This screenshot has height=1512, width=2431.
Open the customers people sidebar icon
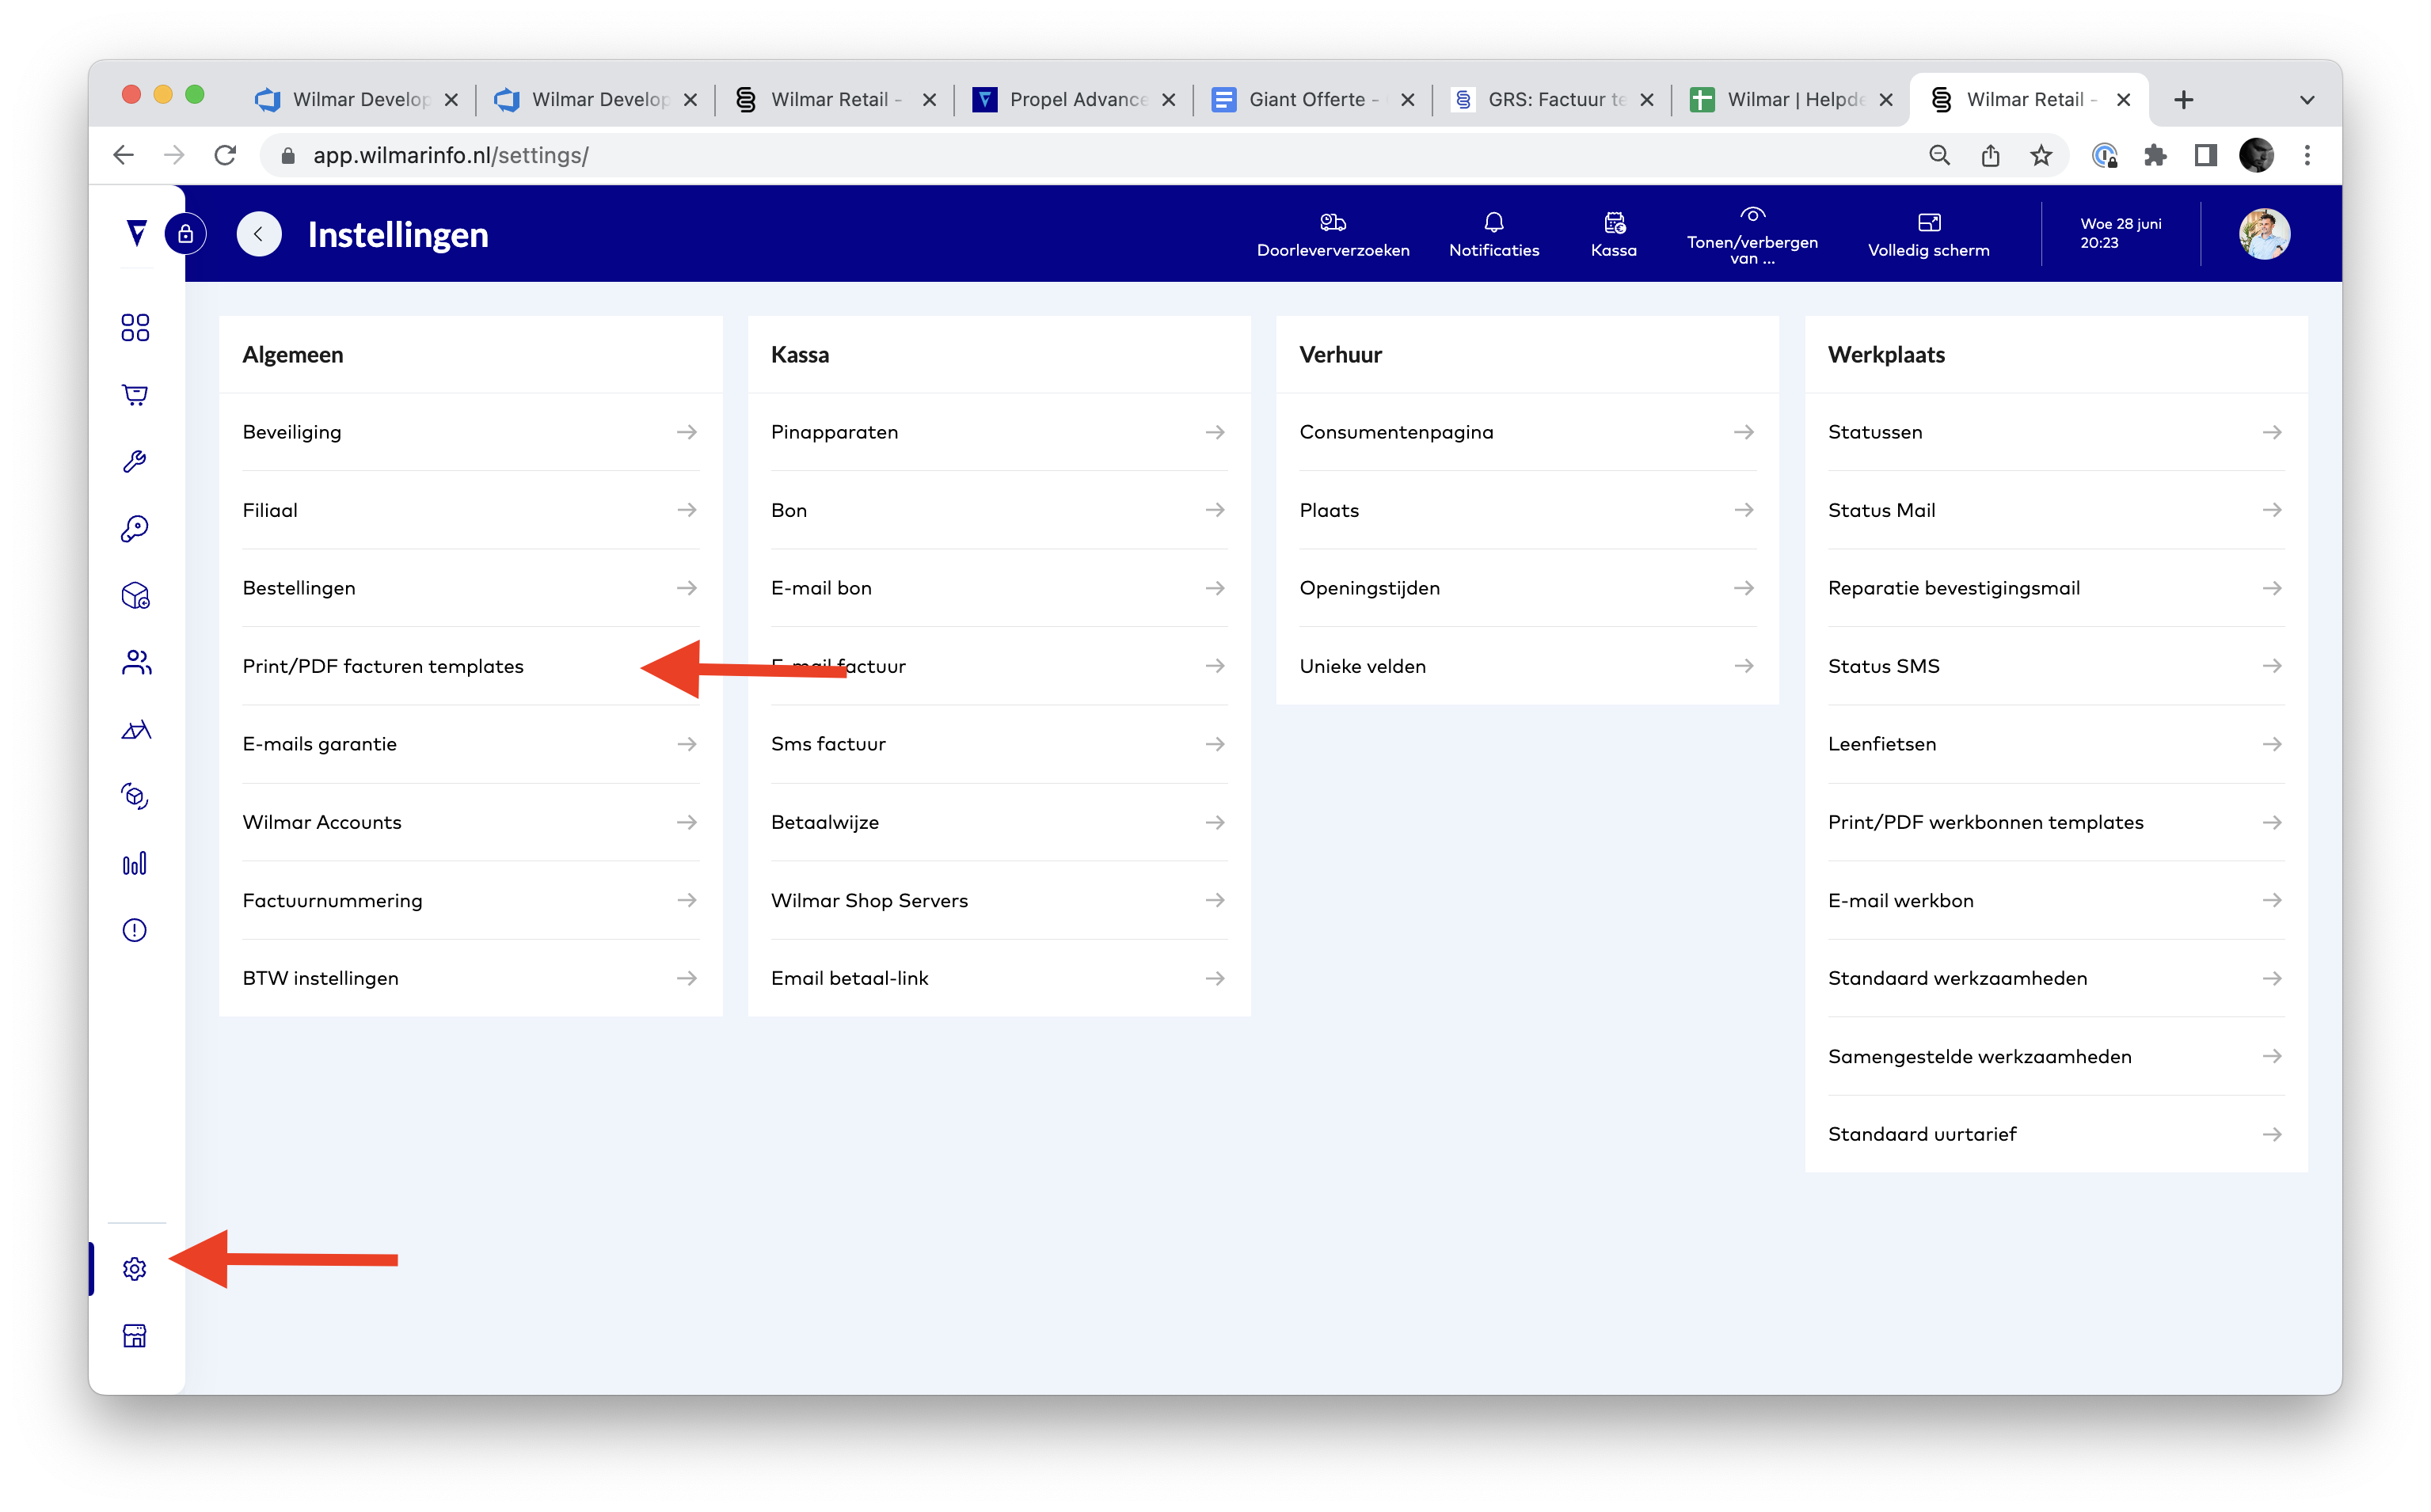pos(135,662)
